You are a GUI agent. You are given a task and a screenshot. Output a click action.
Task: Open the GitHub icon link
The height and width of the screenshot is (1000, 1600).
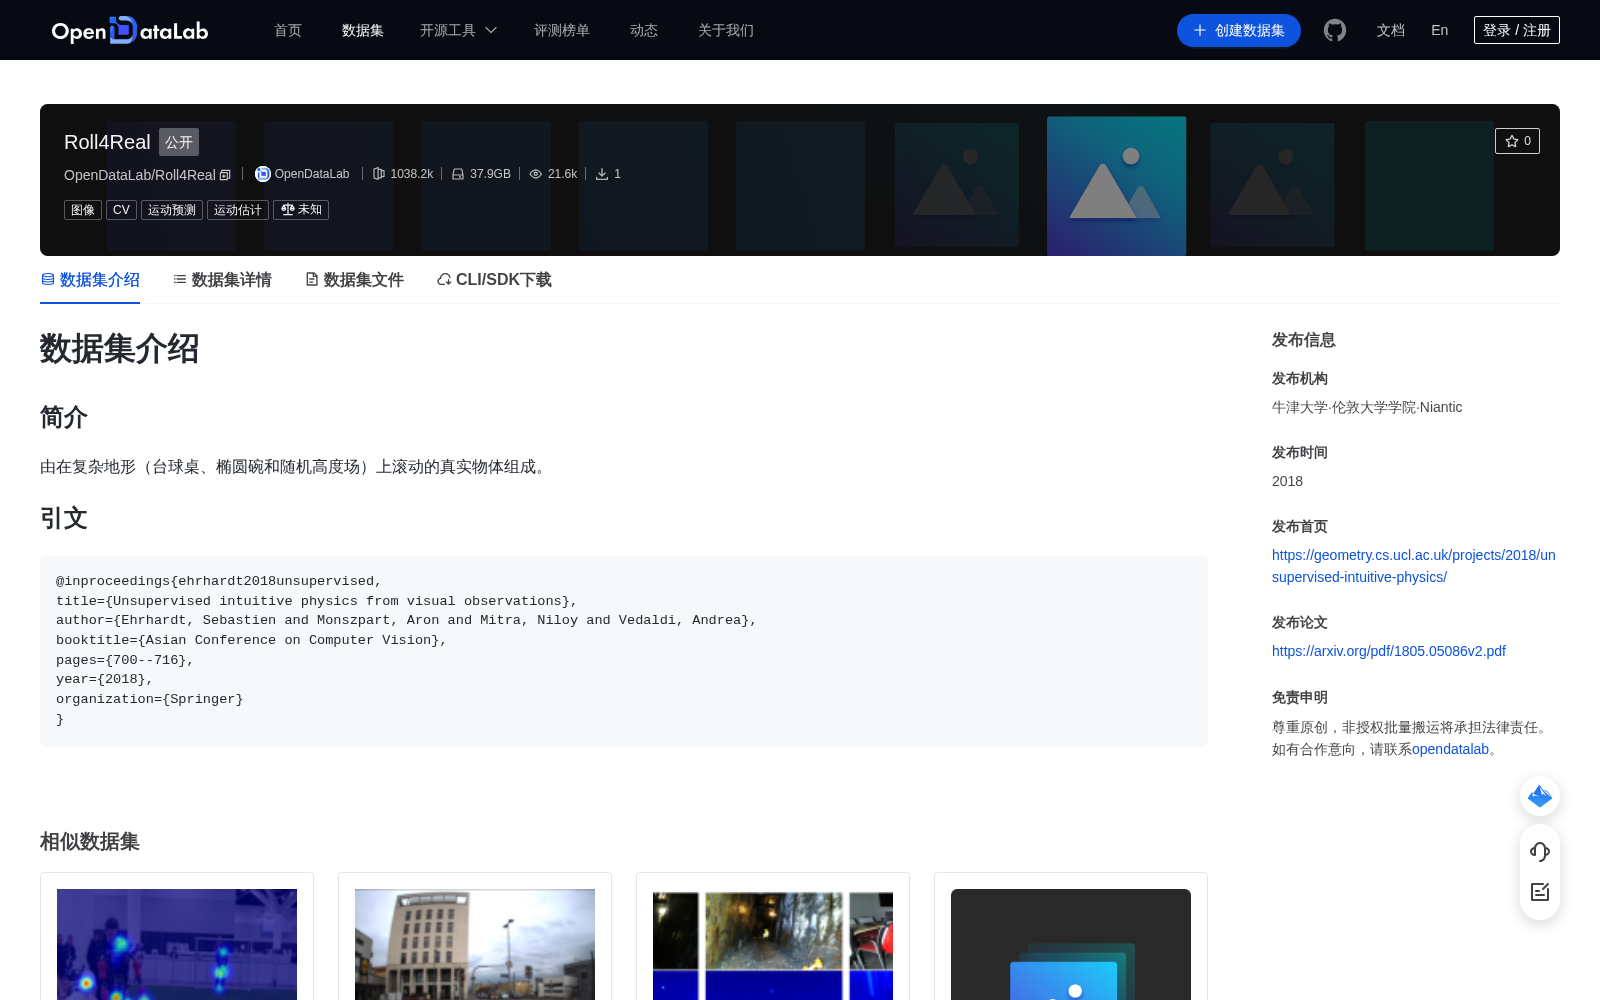coord(1335,30)
